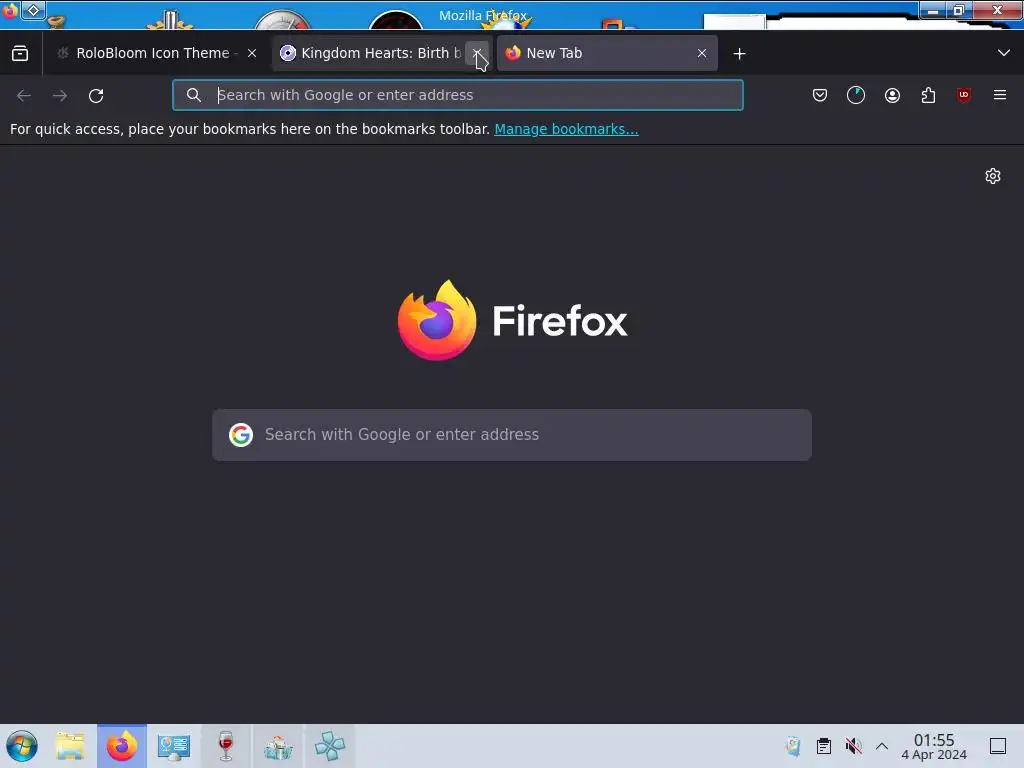The width and height of the screenshot is (1024, 768).
Task: Open uBlock Origin shield icon
Action: point(964,95)
